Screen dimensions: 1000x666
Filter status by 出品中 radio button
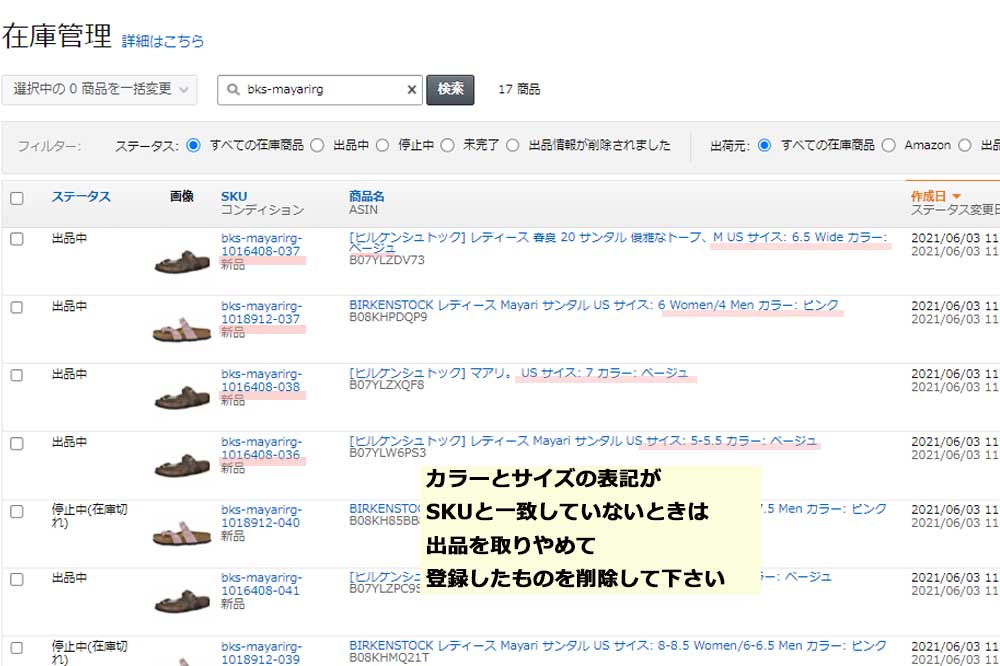pyautogui.click(x=317, y=145)
